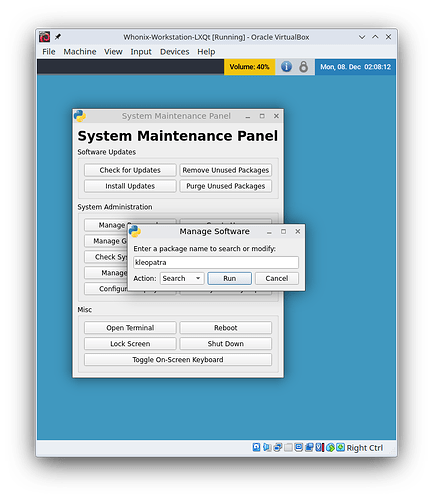The image size is (433, 499).
Task: Click Install Updates
Action: pyautogui.click(x=130, y=186)
